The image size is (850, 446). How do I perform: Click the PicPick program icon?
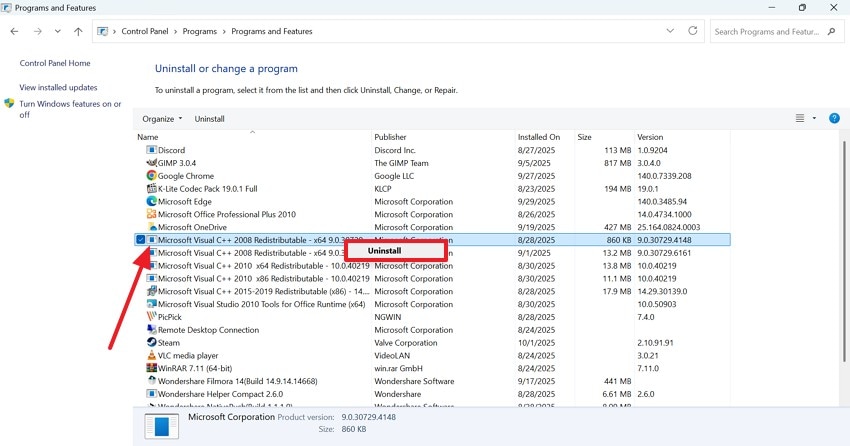coord(152,317)
